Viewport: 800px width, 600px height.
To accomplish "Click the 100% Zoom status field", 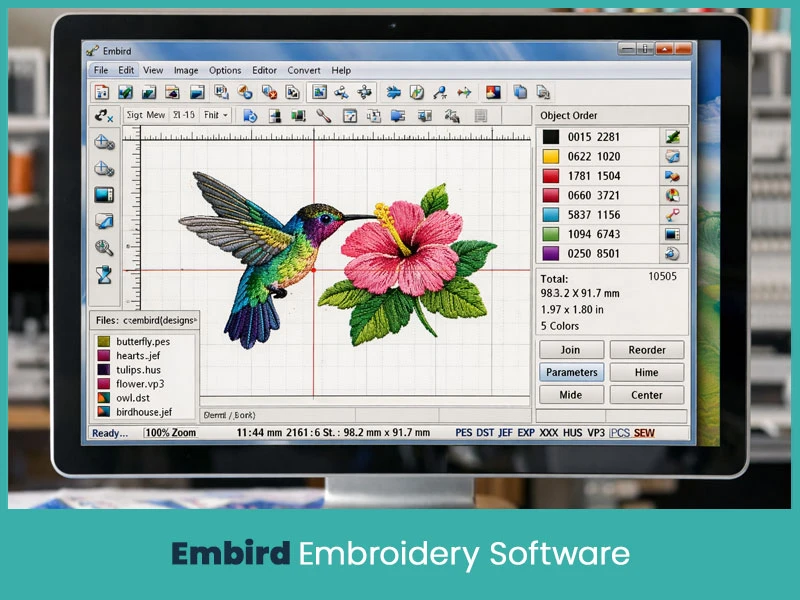I will click(x=170, y=433).
